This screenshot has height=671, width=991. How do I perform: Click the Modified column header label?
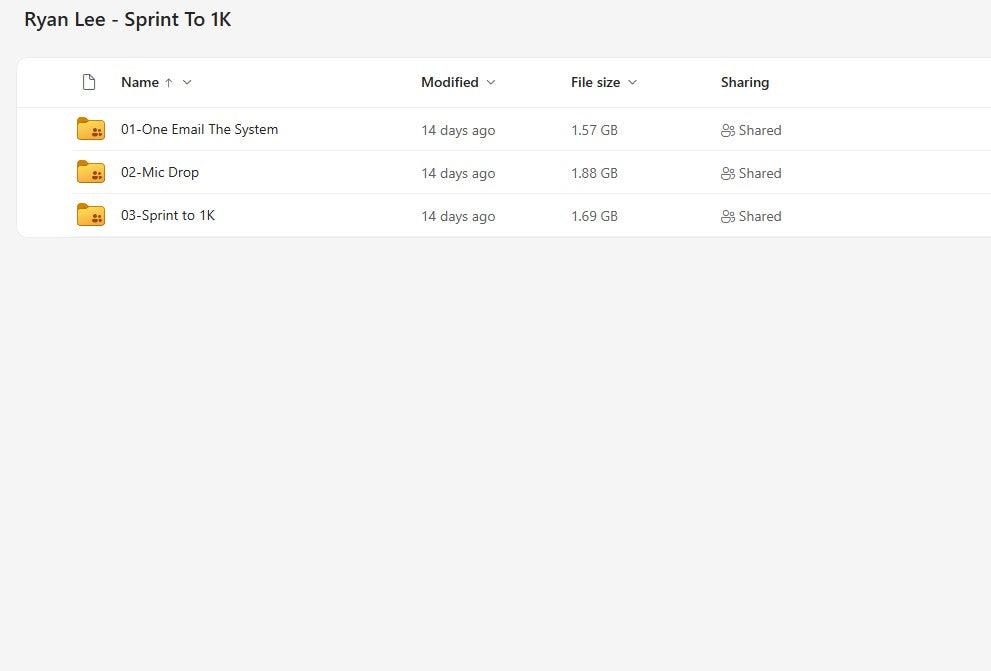click(450, 82)
